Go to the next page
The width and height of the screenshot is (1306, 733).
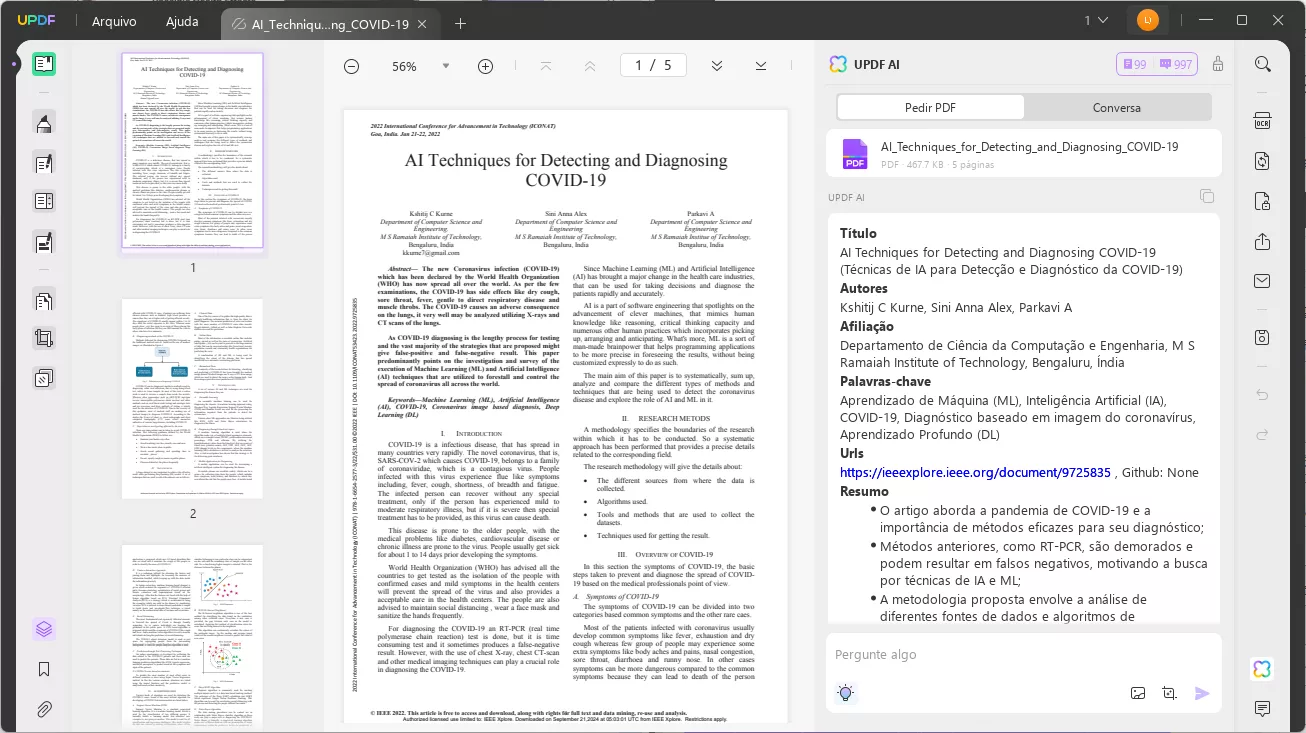tap(717, 66)
